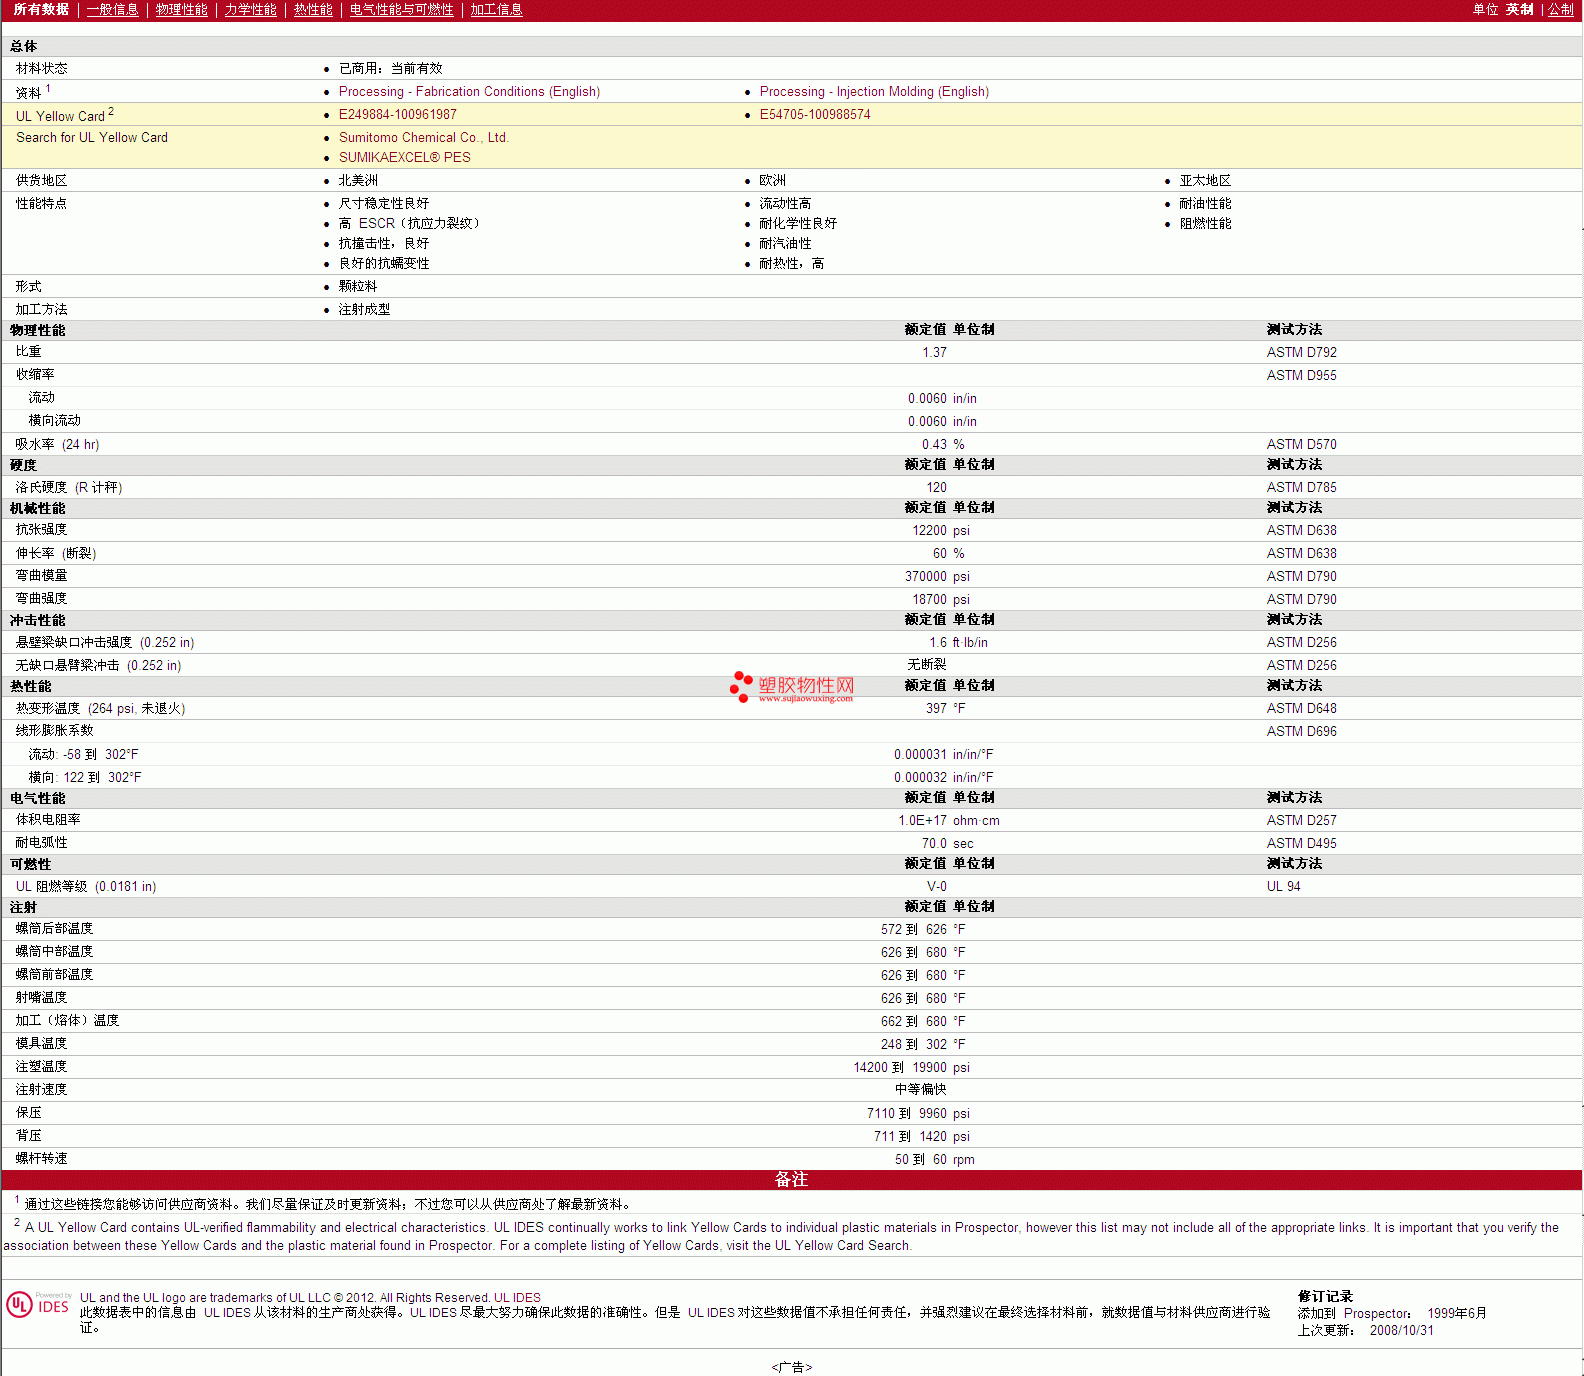Open Processing - Fabrication Conditions link
1584x1376 pixels.
(x=469, y=91)
